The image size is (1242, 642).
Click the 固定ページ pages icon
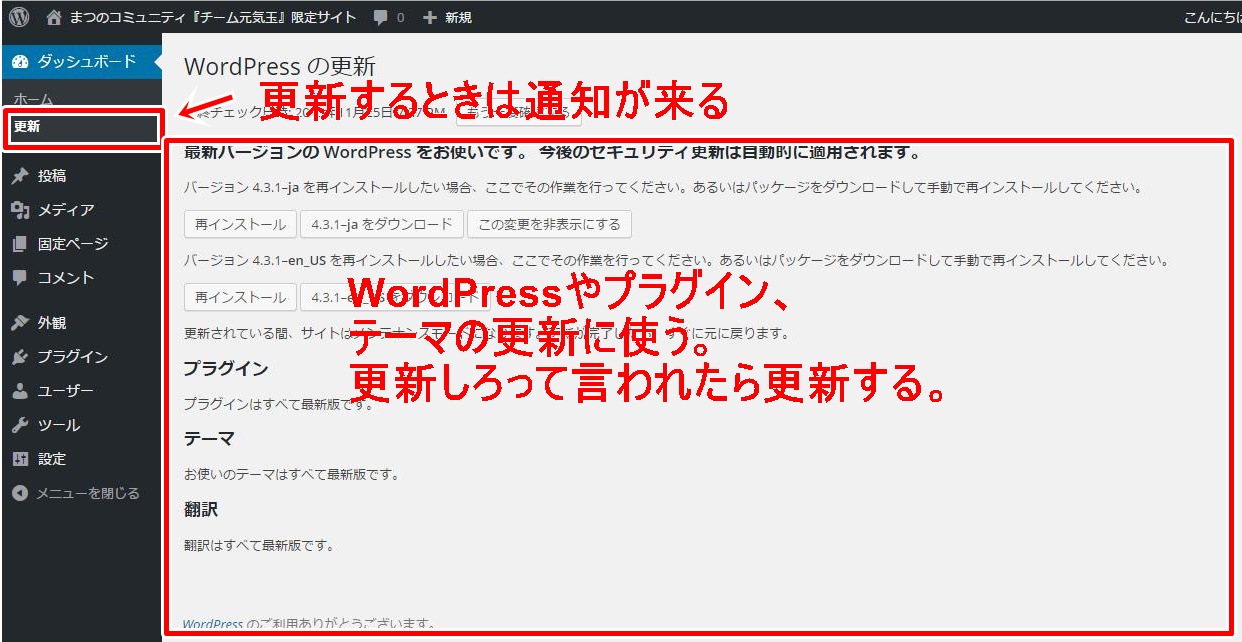20,244
